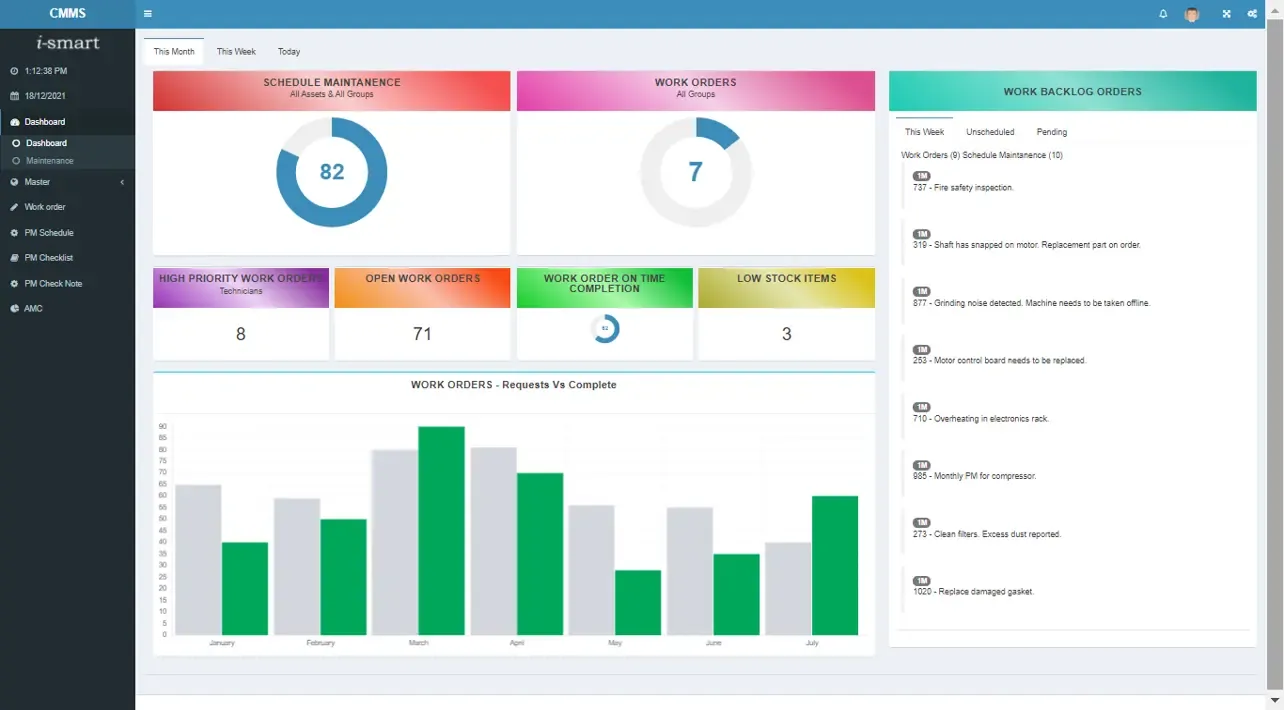This screenshot has width=1284, height=710.
Task: Click the Work Orders card header
Action: [x=695, y=91]
